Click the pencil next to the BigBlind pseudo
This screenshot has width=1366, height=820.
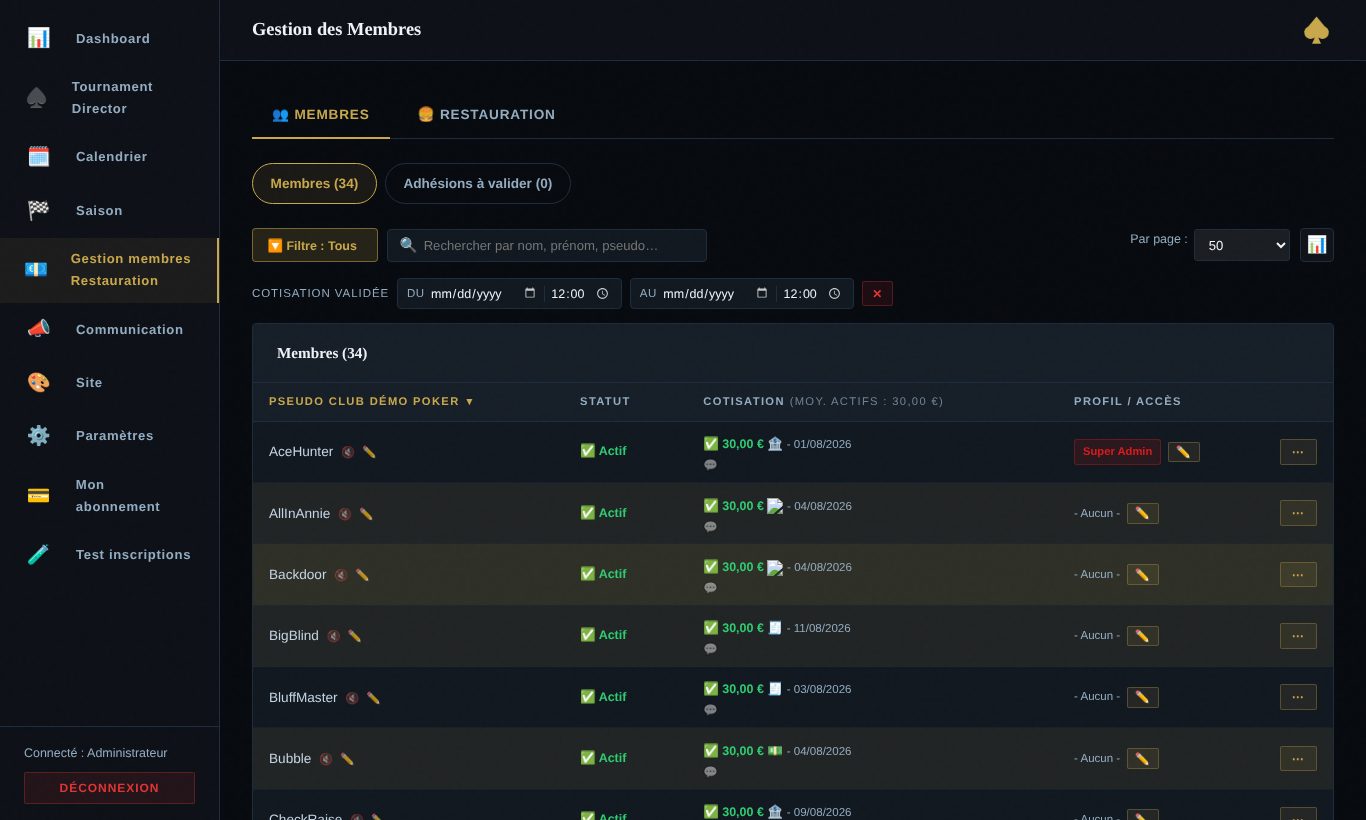[355, 636]
